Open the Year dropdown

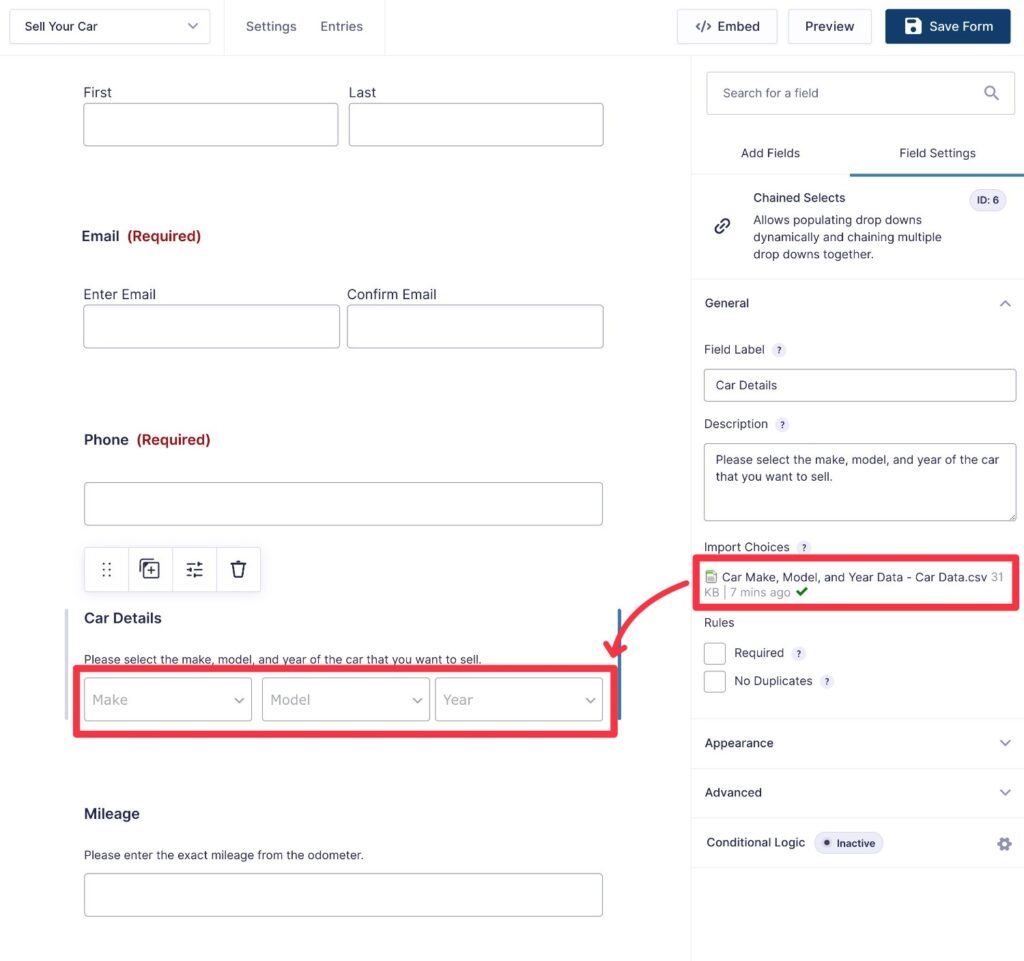[x=519, y=700]
